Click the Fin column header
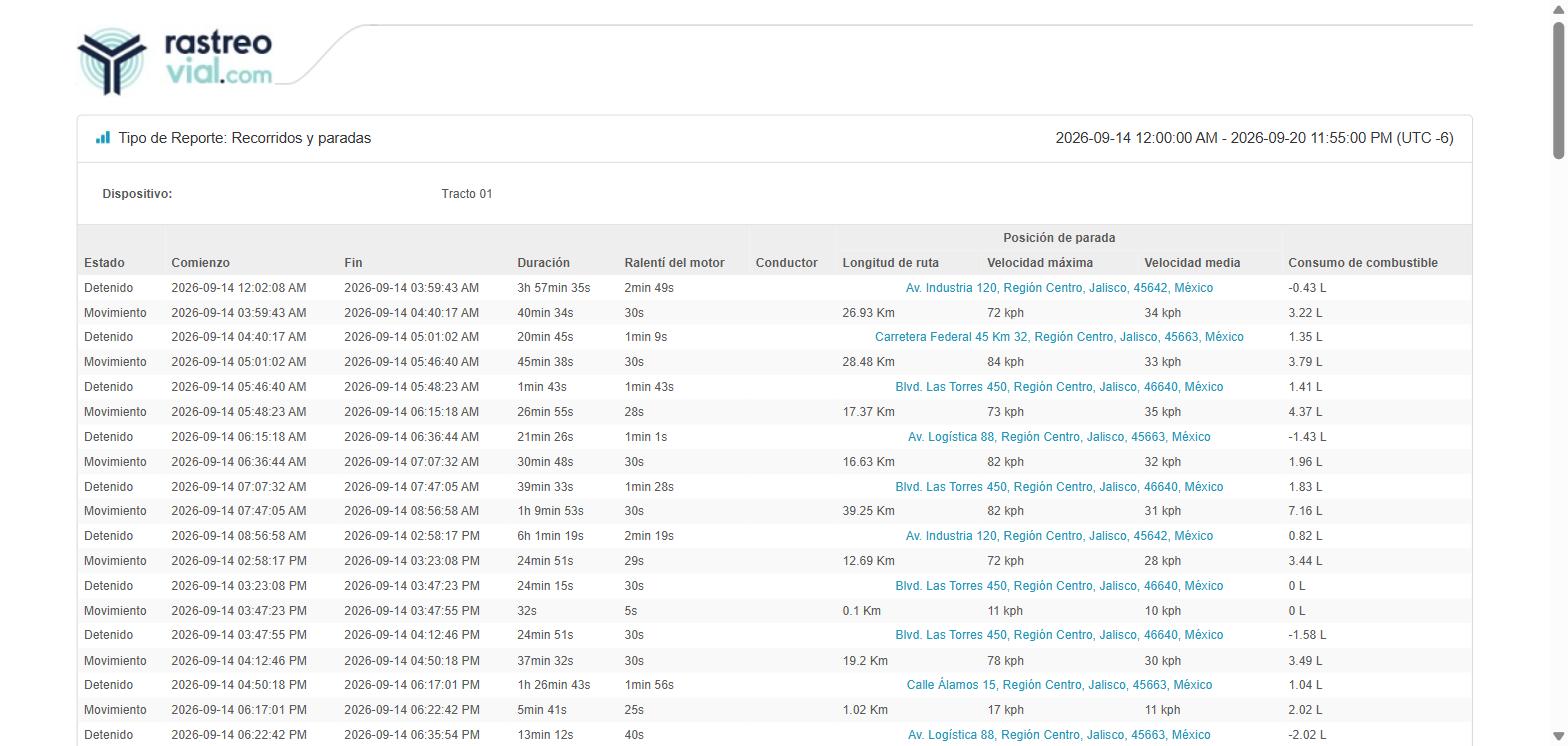The height and width of the screenshot is (746, 1568). tap(353, 263)
